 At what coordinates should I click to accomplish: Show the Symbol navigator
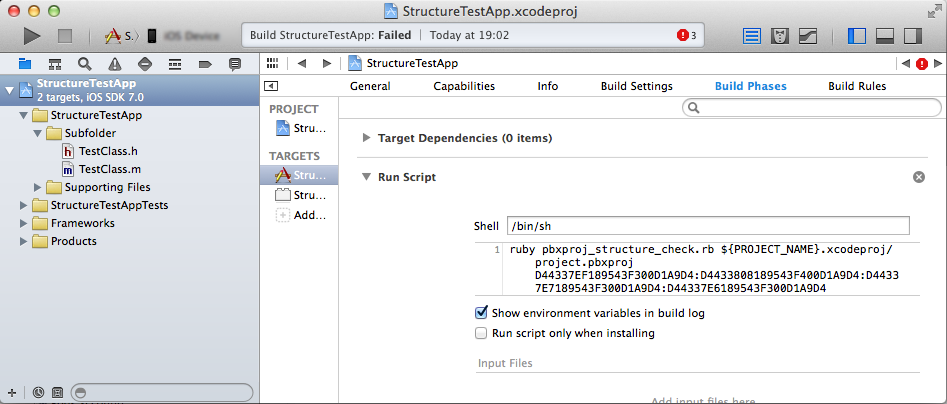pyautogui.click(x=55, y=63)
